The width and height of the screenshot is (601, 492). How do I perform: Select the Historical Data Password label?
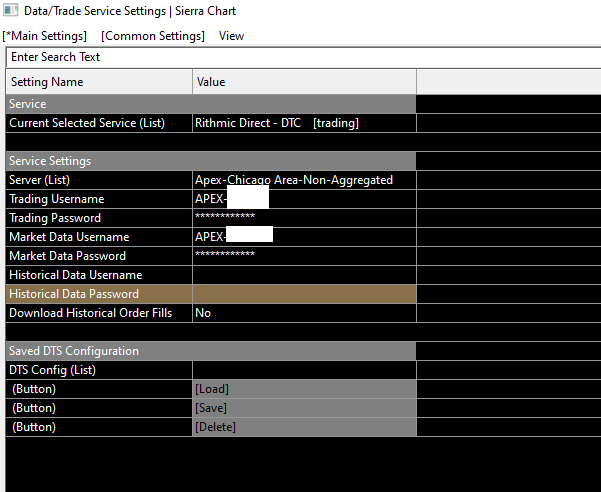(74, 294)
